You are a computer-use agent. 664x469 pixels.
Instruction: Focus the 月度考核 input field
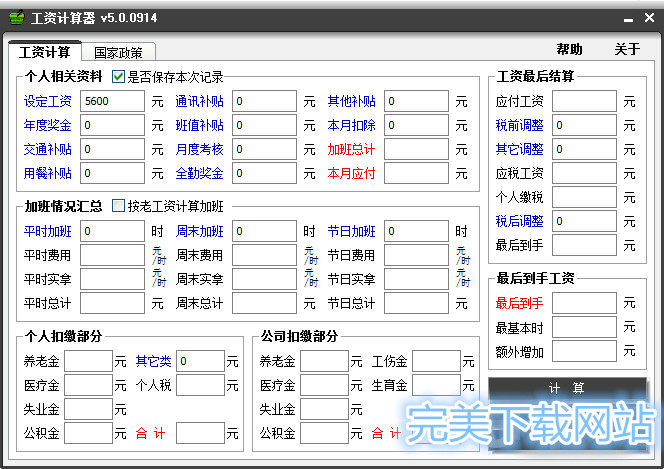pos(264,149)
